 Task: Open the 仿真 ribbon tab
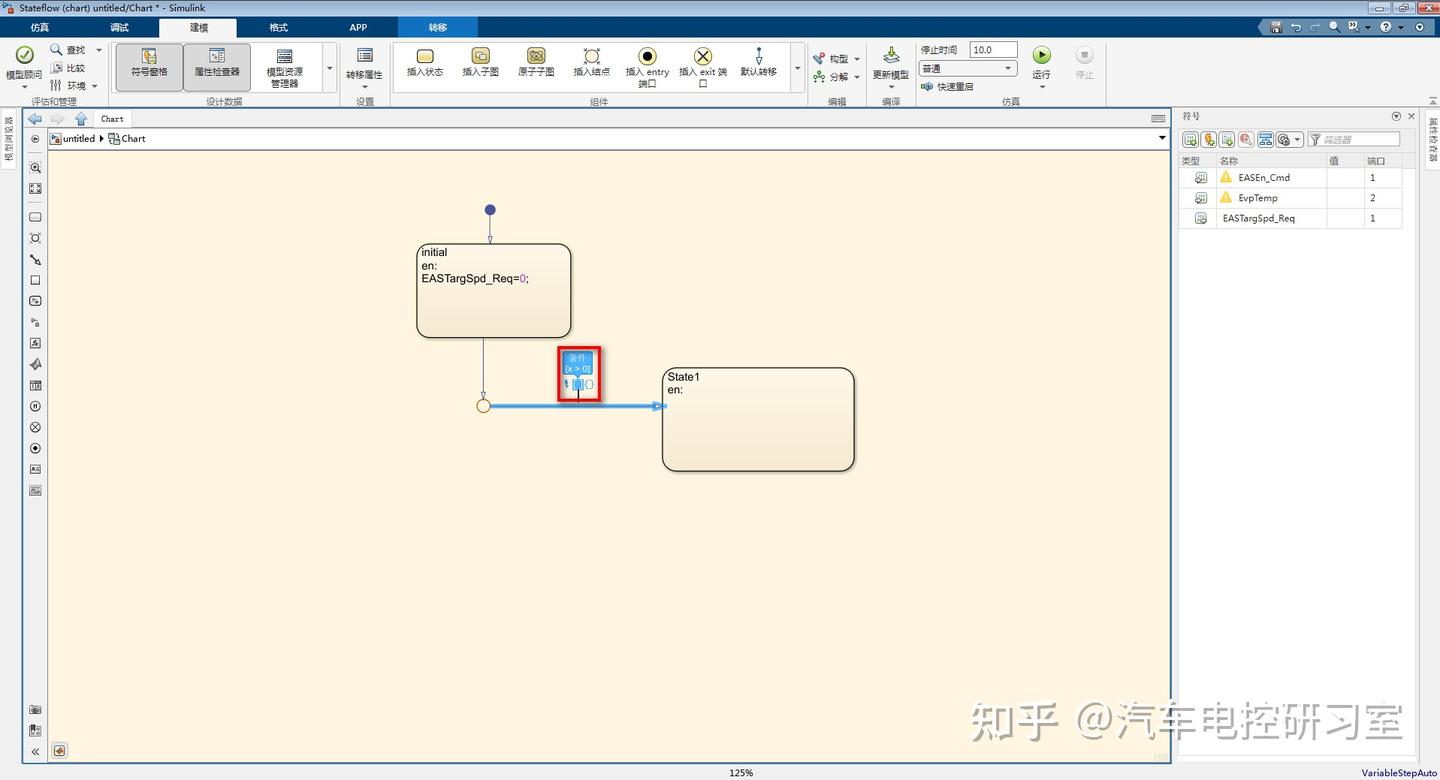click(x=40, y=27)
